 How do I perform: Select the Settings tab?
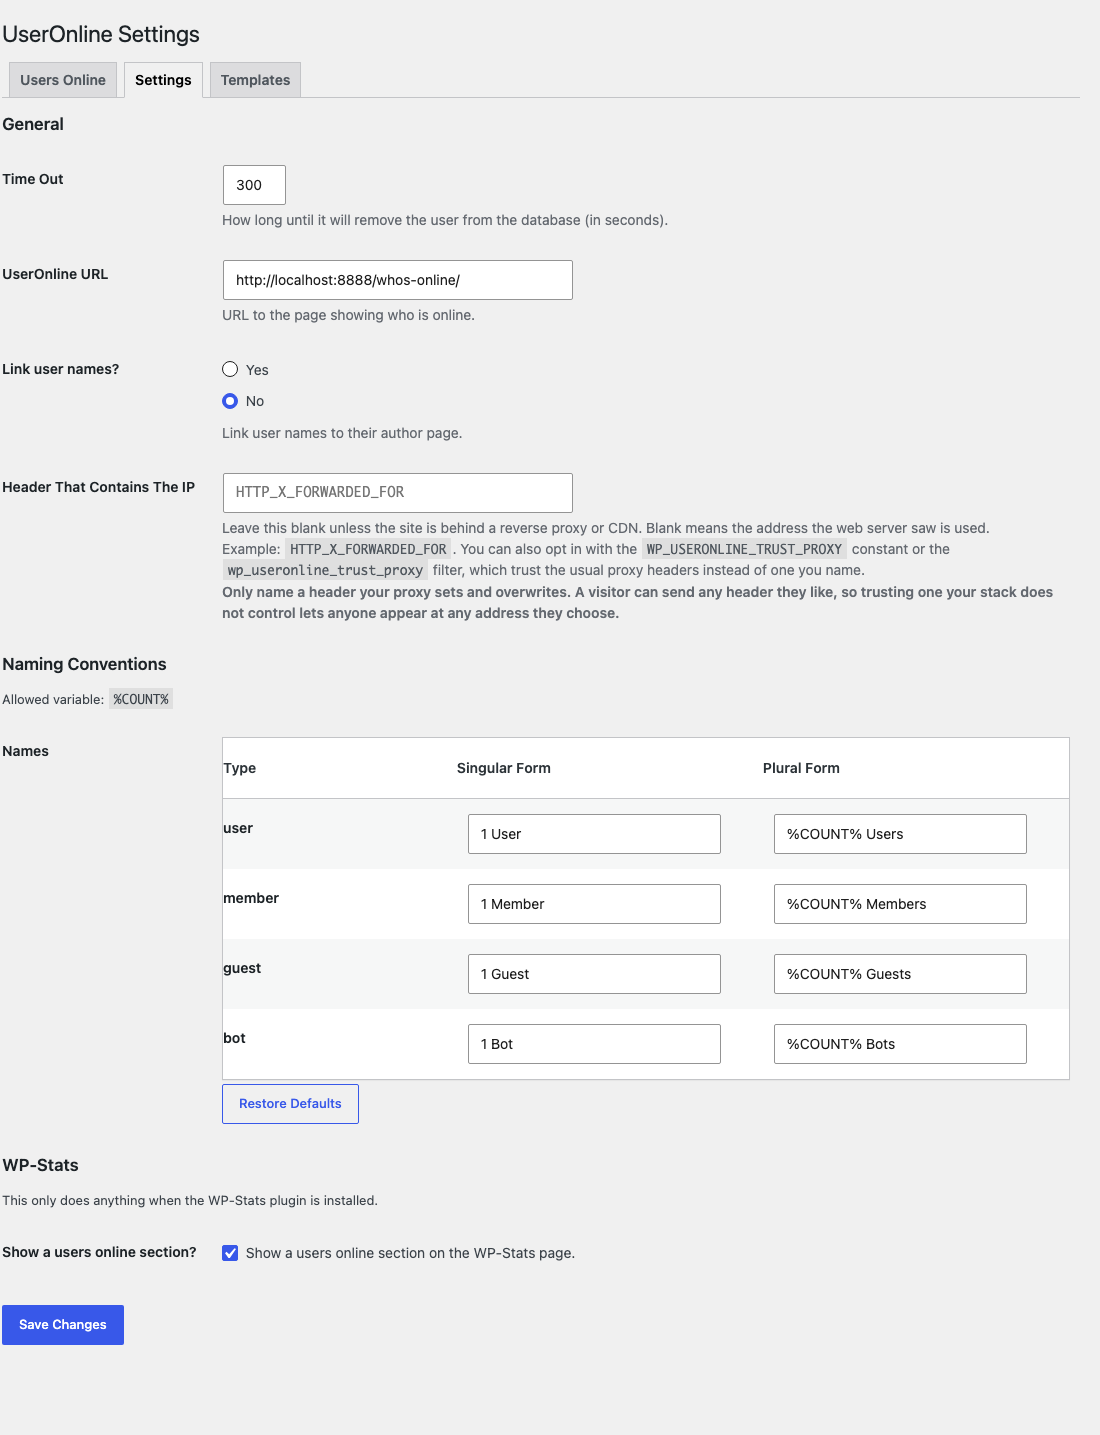163,80
